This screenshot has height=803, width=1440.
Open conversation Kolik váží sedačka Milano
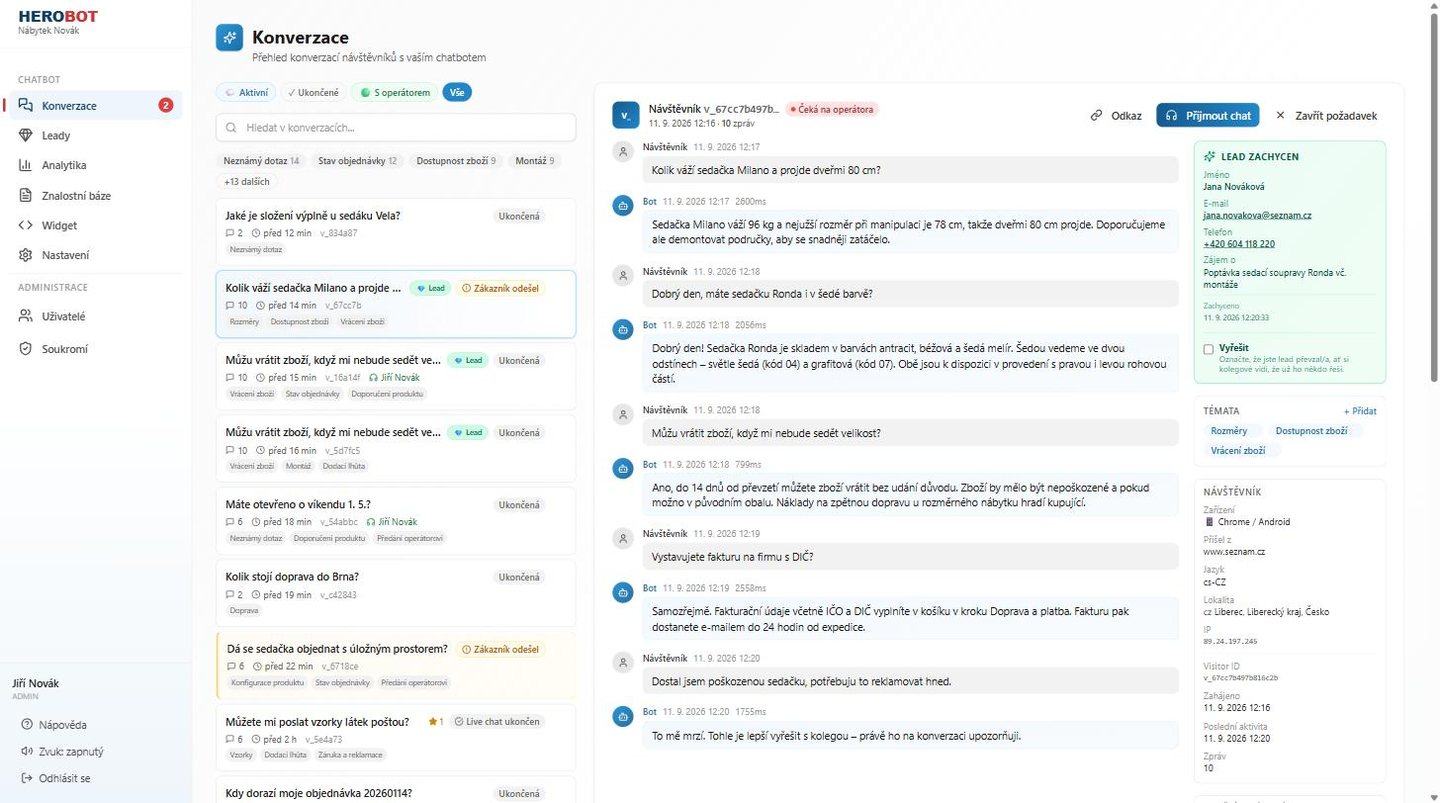click(x=396, y=304)
